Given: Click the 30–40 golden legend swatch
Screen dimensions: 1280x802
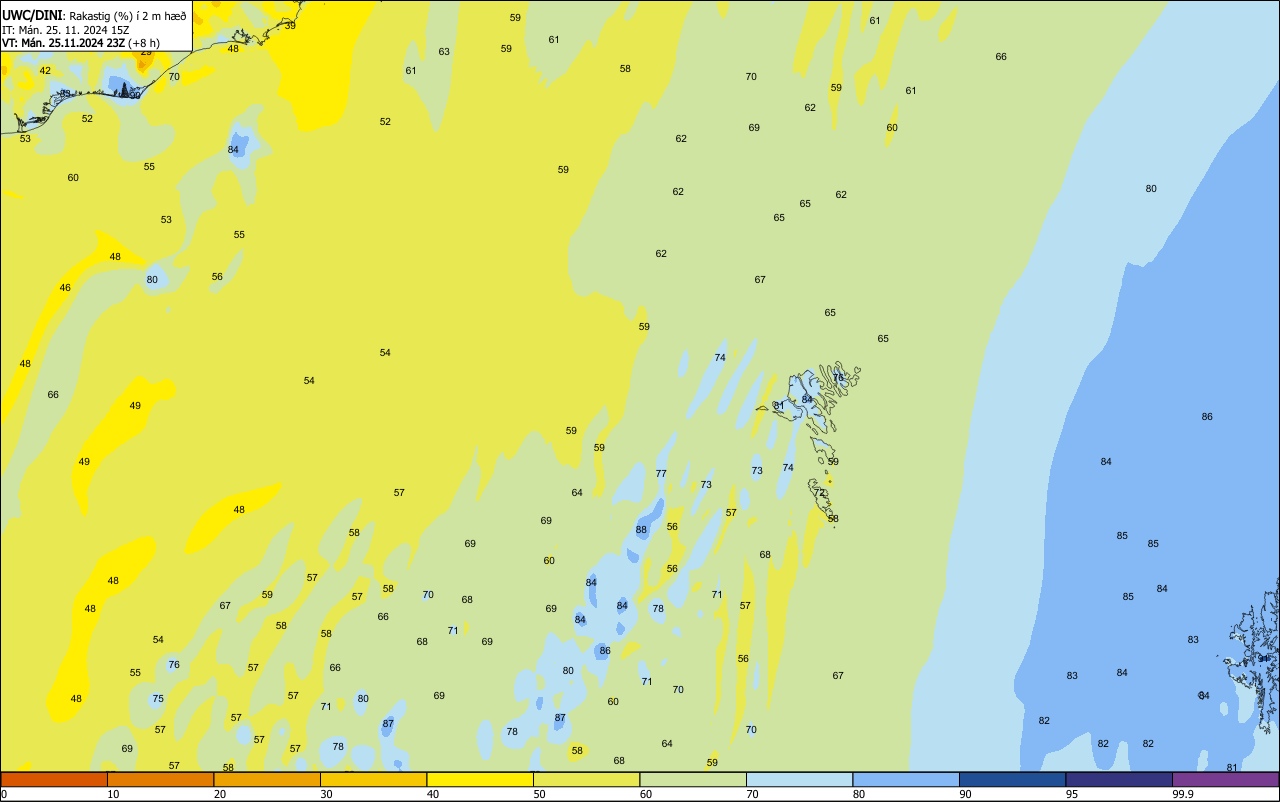Looking at the screenshot, I should coord(373,779).
